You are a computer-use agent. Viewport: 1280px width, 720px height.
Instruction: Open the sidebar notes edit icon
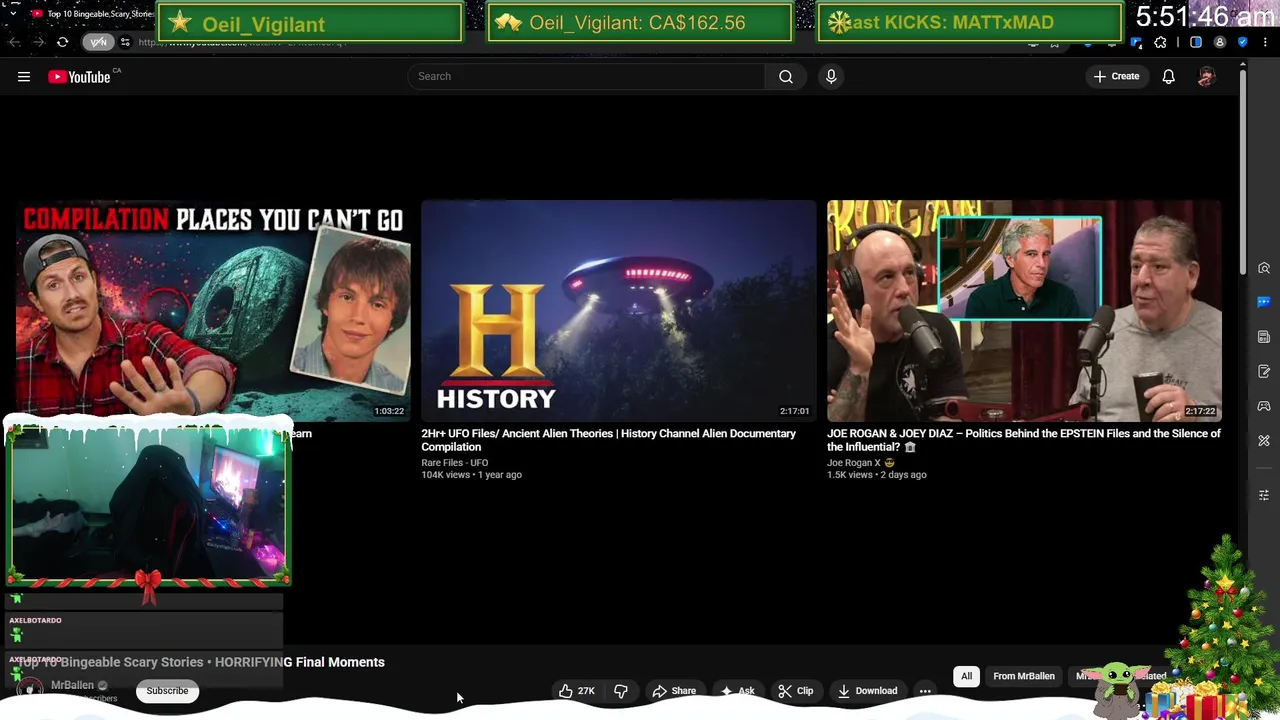tap(1264, 372)
